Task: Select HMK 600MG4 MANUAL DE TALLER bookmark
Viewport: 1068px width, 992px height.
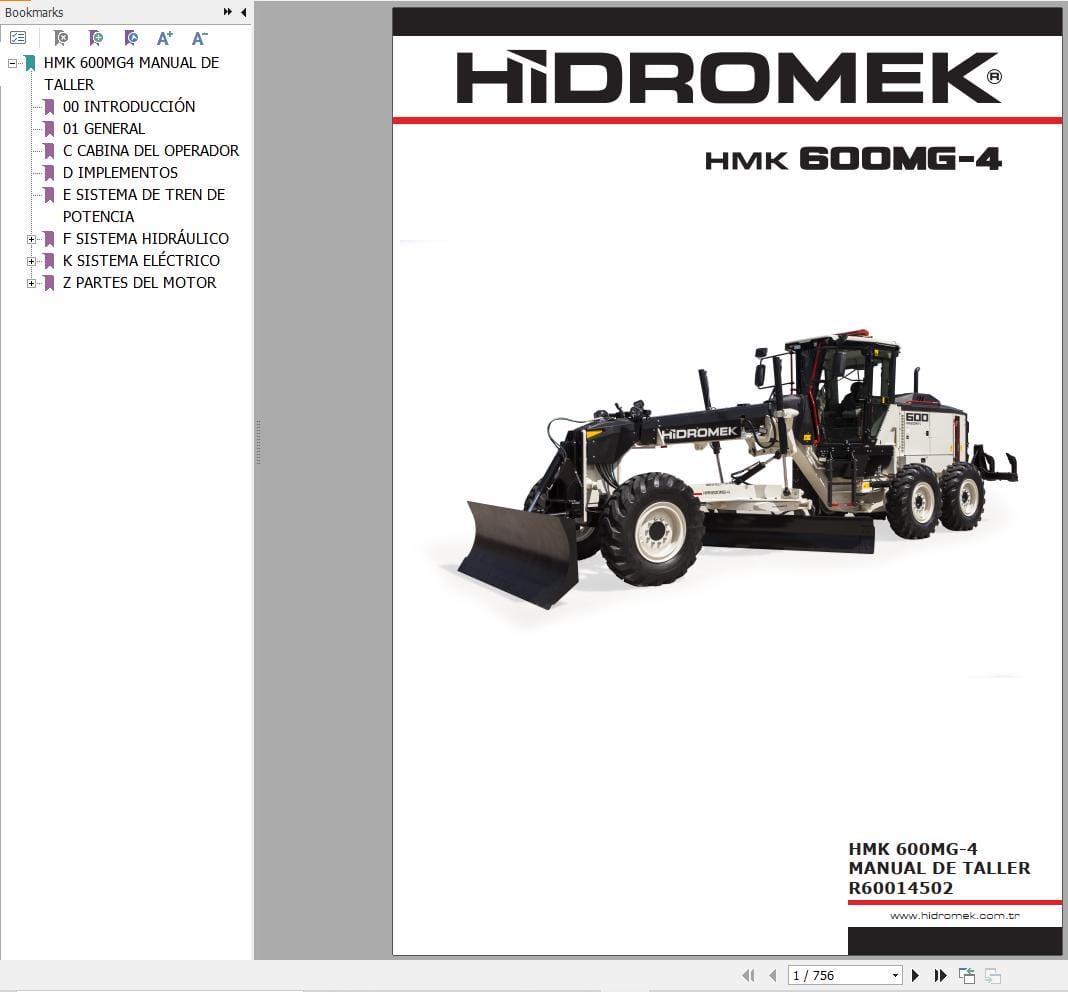Action: pyautogui.click(x=131, y=74)
